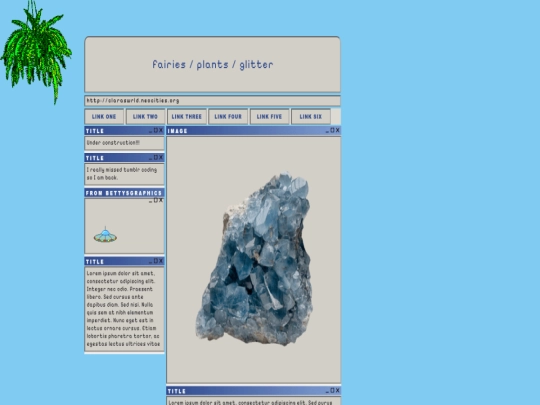This screenshot has width=540, height=405.
Task: Maximize the IMAGE window via square icon
Action: 332,130
